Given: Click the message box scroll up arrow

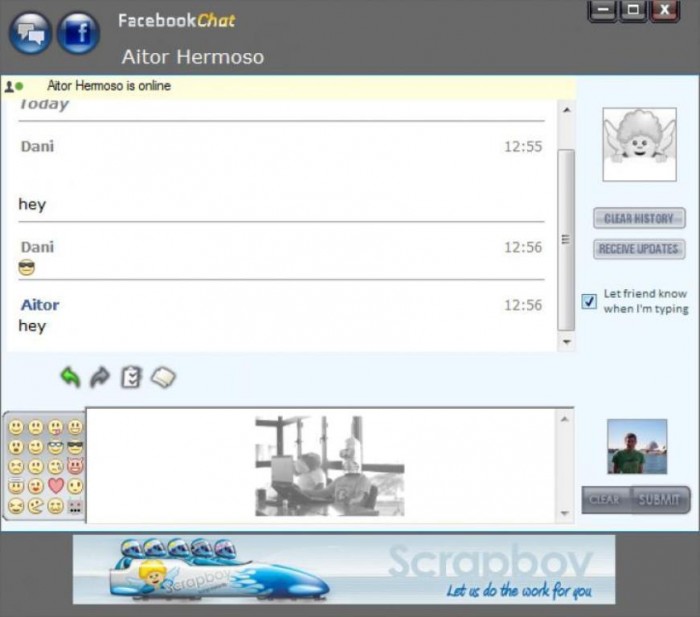Looking at the screenshot, I should pos(565,419).
